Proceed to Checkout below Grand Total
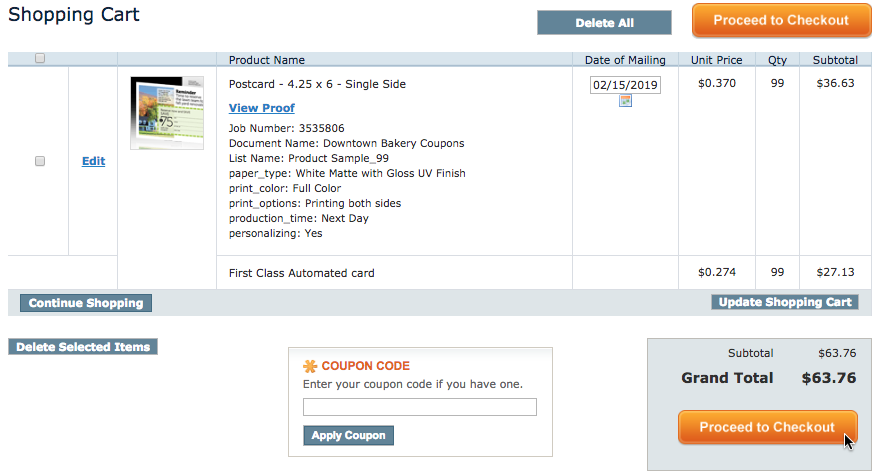This screenshot has width=877, height=475. [x=767, y=427]
